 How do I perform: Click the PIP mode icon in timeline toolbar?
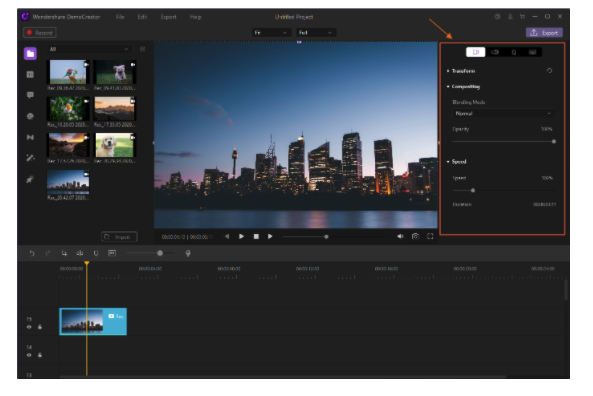(112, 253)
